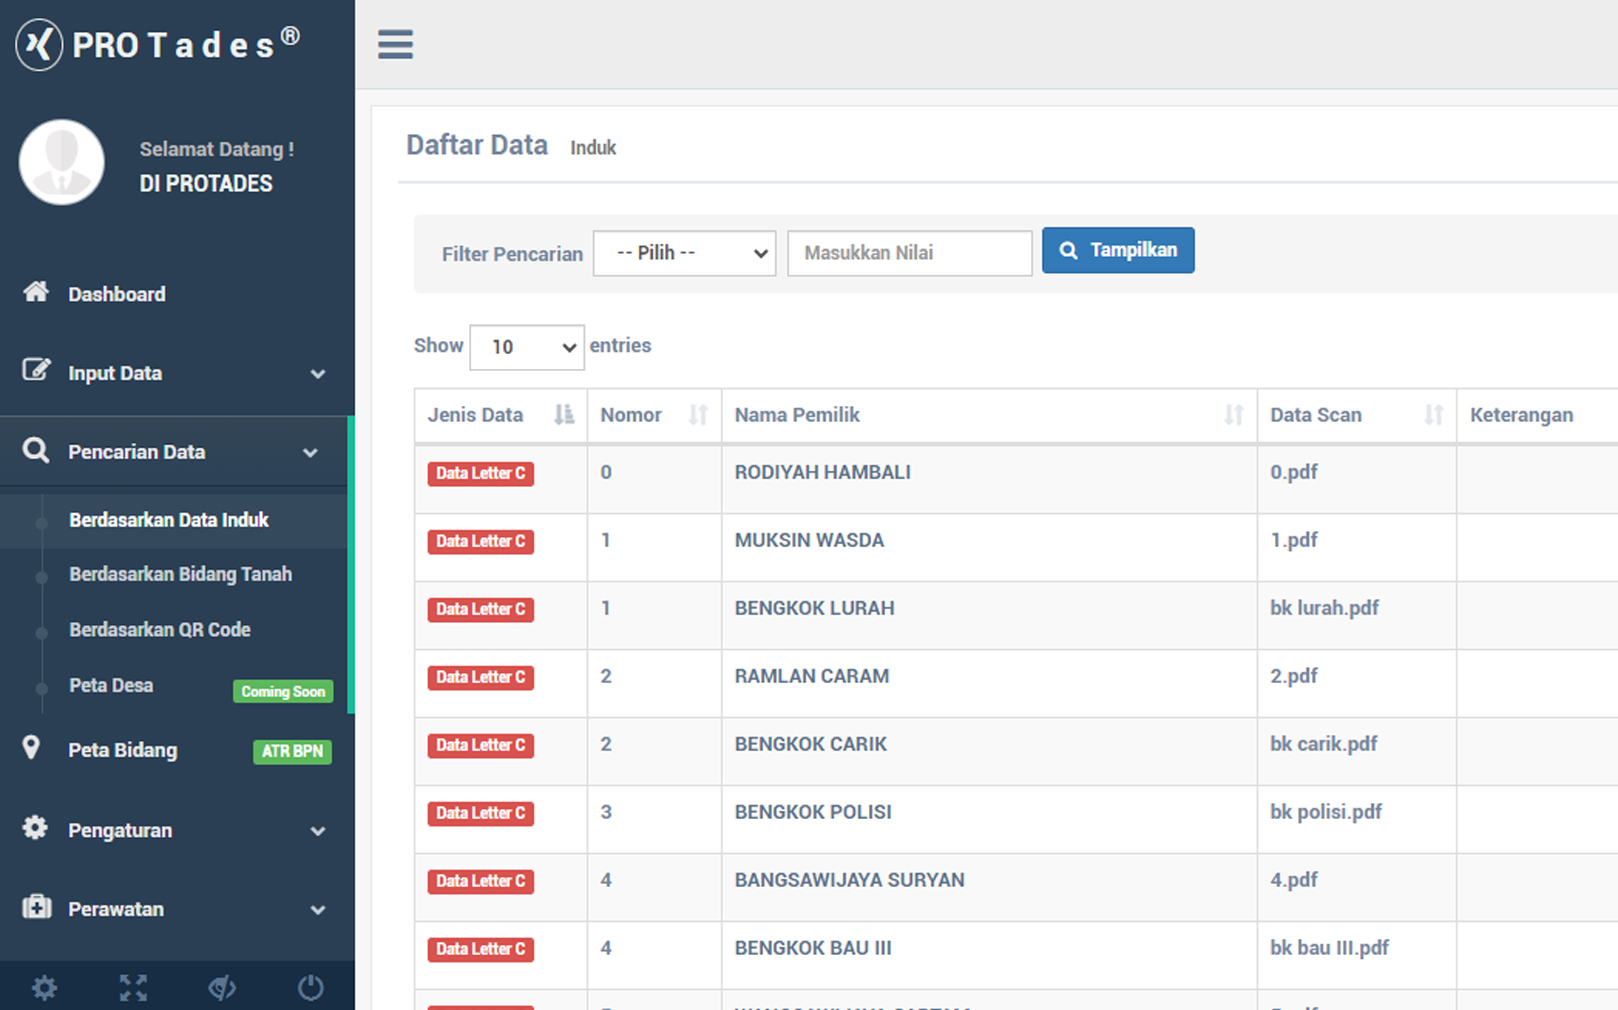The width and height of the screenshot is (1618, 1010).
Task: Sort by Jenis Data column icon
Action: click(564, 415)
